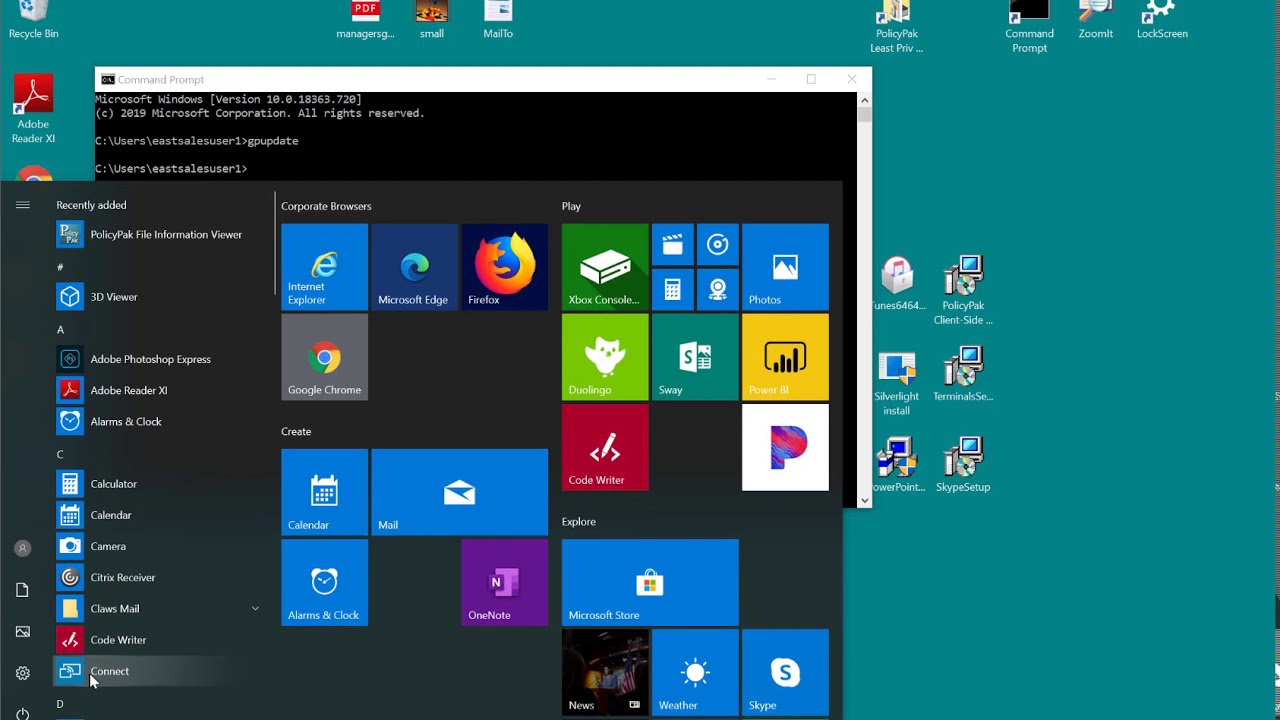
Task: Open the small Movies & TV tile
Action: 673,245
